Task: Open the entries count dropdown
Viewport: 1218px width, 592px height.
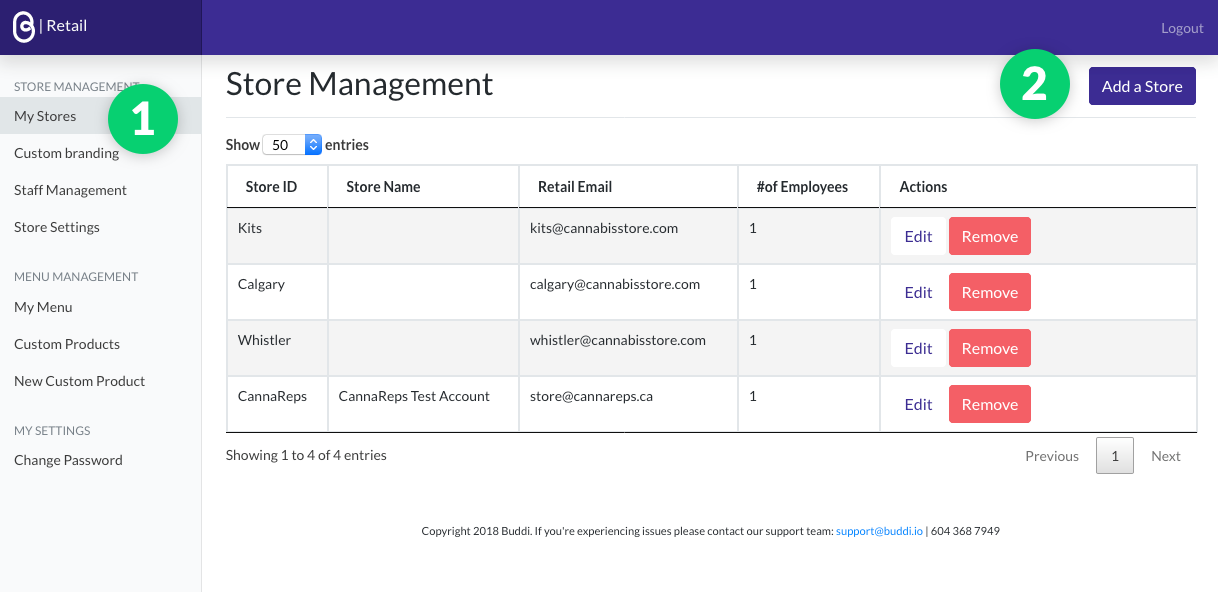Action: pyautogui.click(x=292, y=145)
